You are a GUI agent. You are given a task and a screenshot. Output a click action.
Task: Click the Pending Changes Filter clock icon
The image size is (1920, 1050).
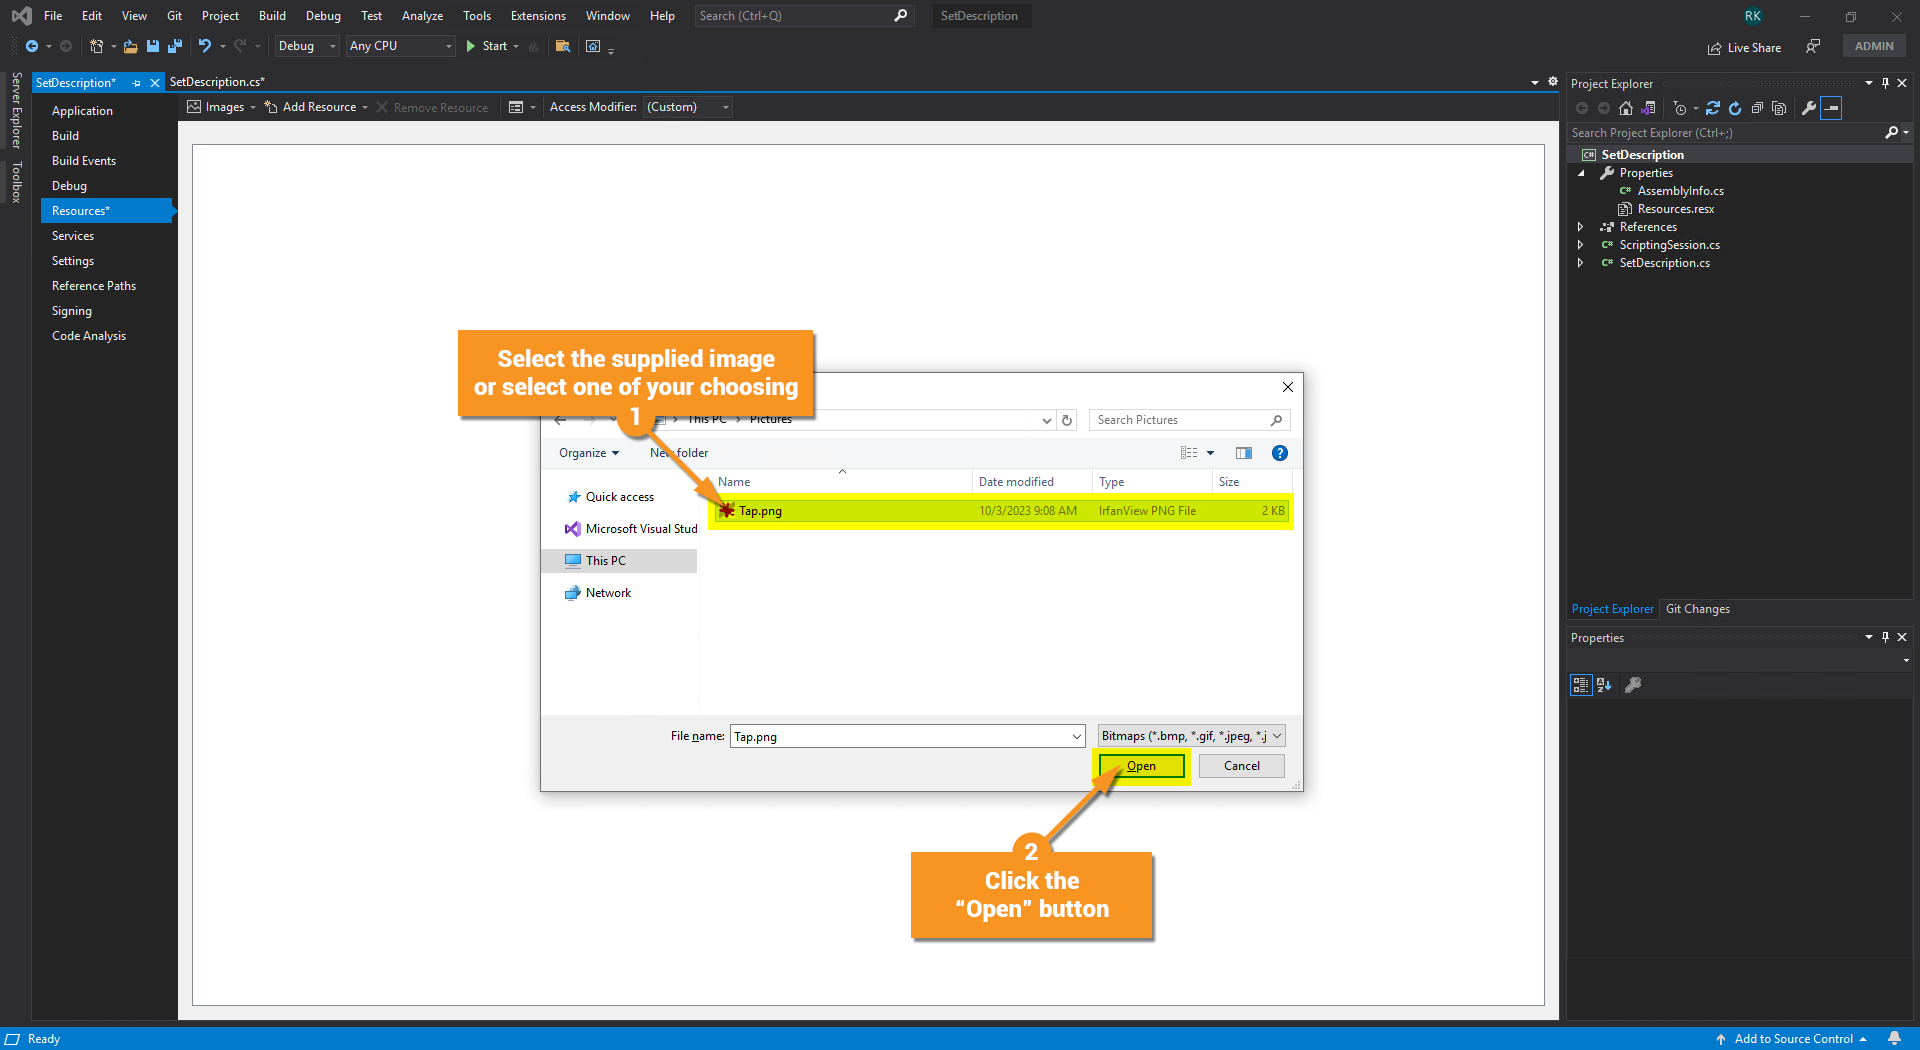click(x=1679, y=108)
